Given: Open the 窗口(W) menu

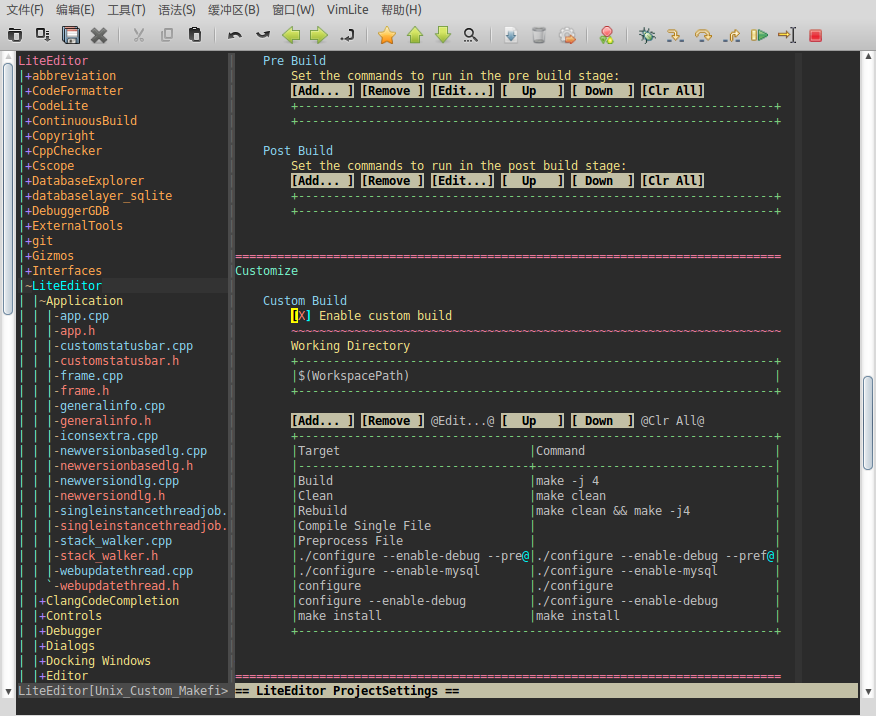Looking at the screenshot, I should click(293, 10).
